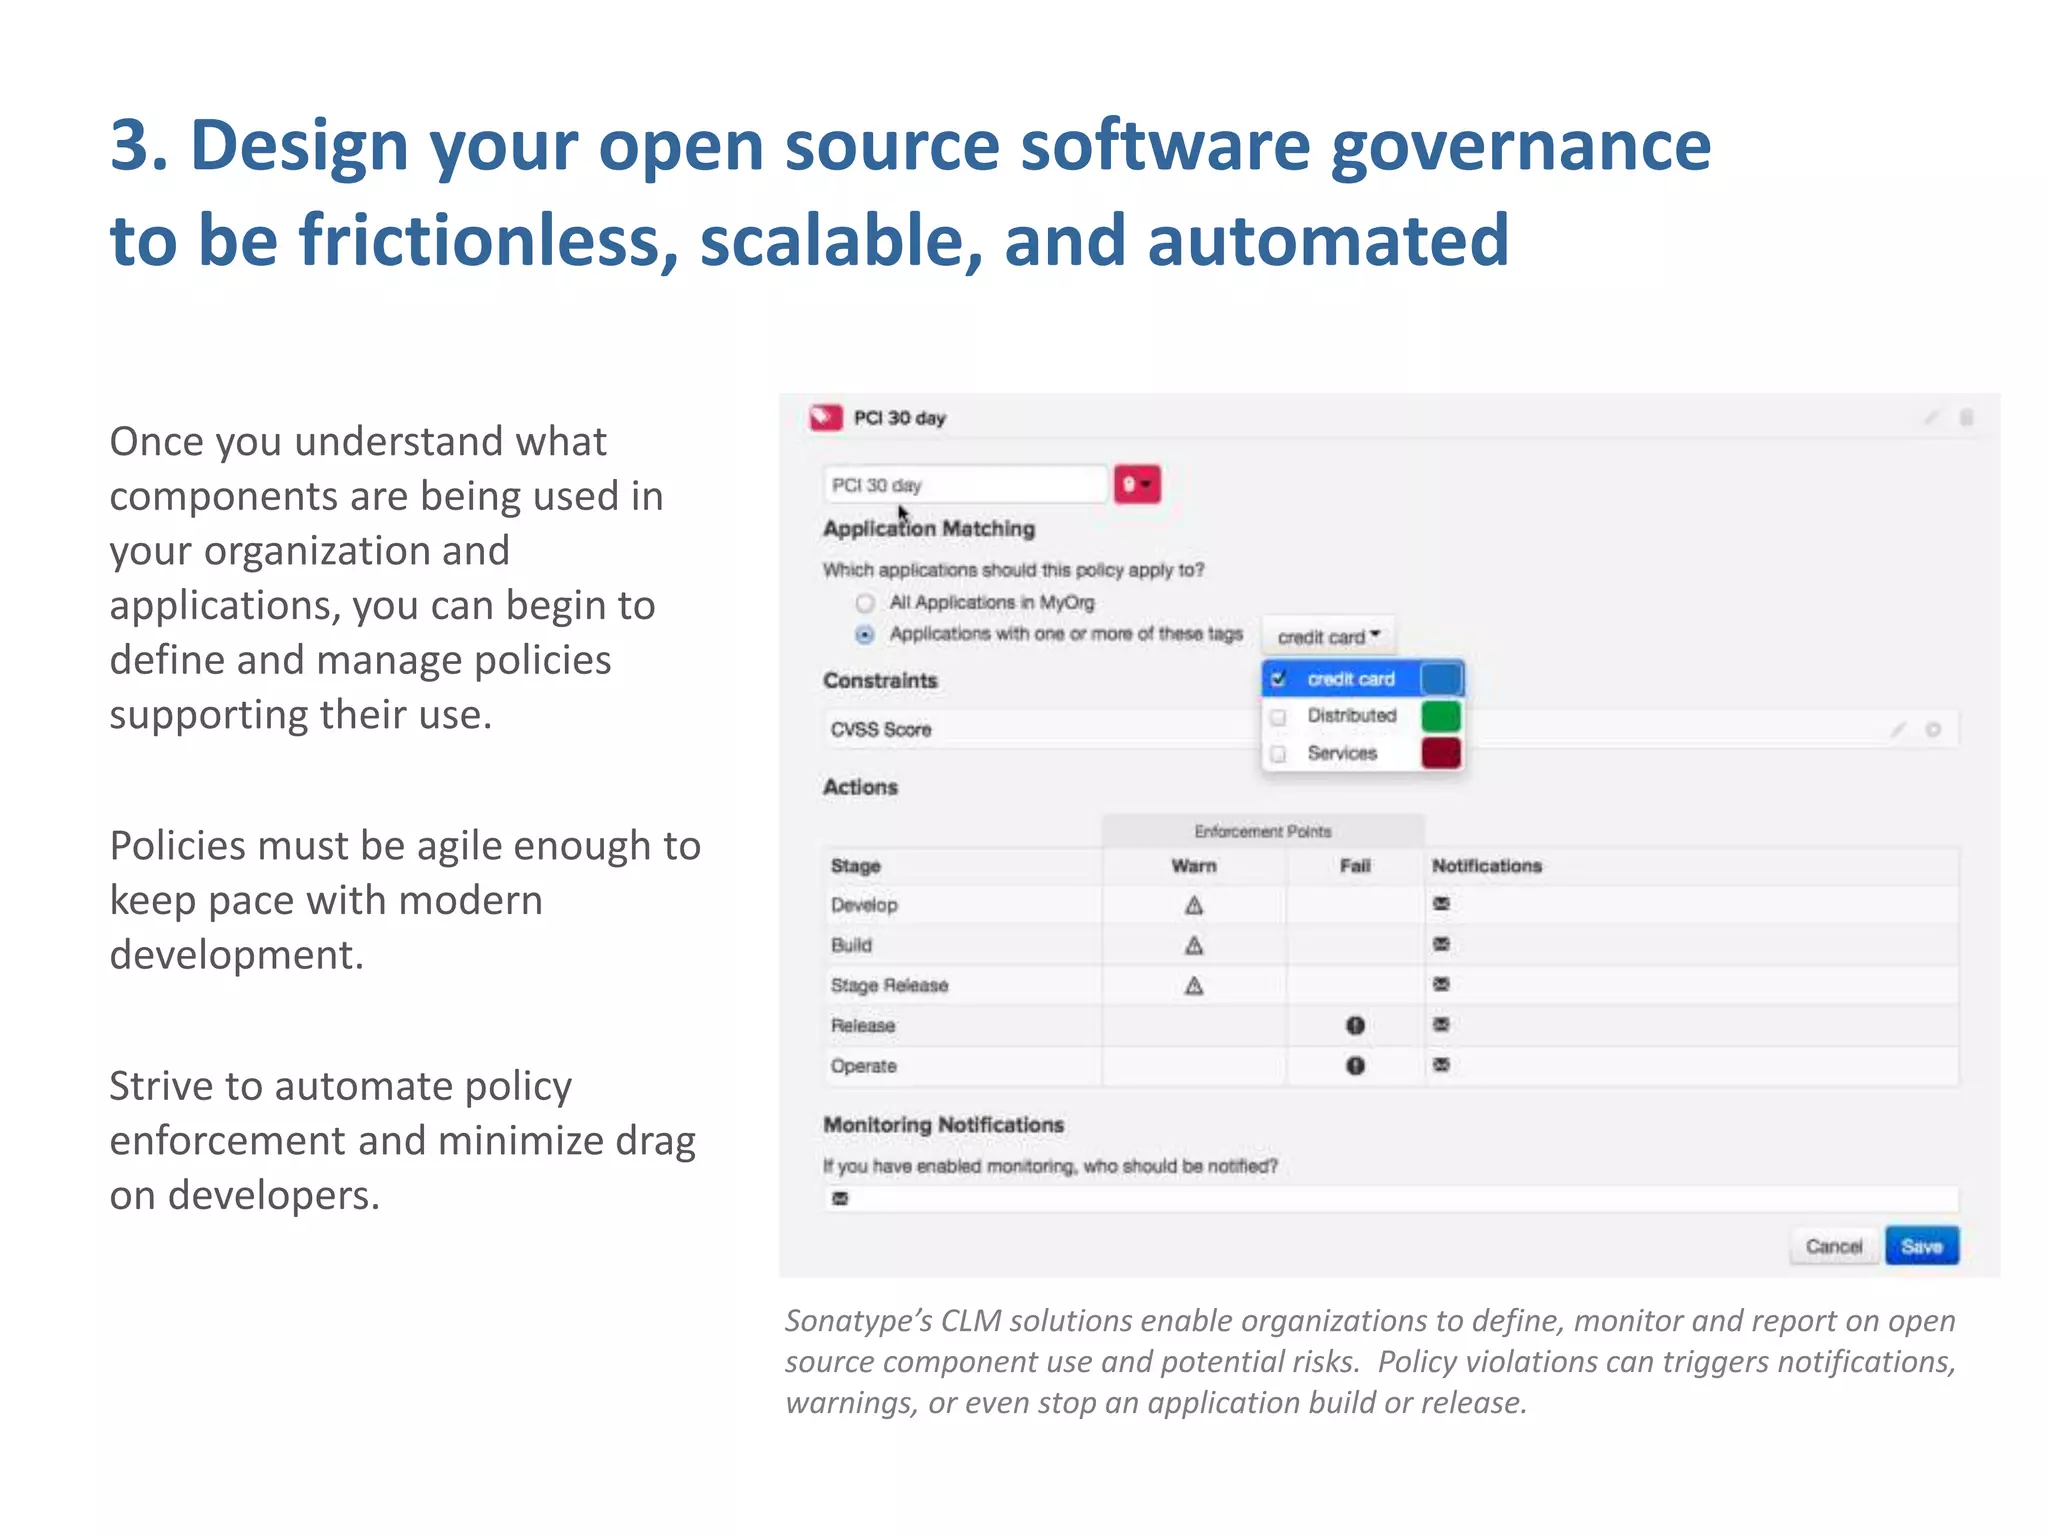Image resolution: width=2048 pixels, height=1536 pixels.
Task: Toggle the Warn triangle for Develop stage
Action: click(1194, 906)
